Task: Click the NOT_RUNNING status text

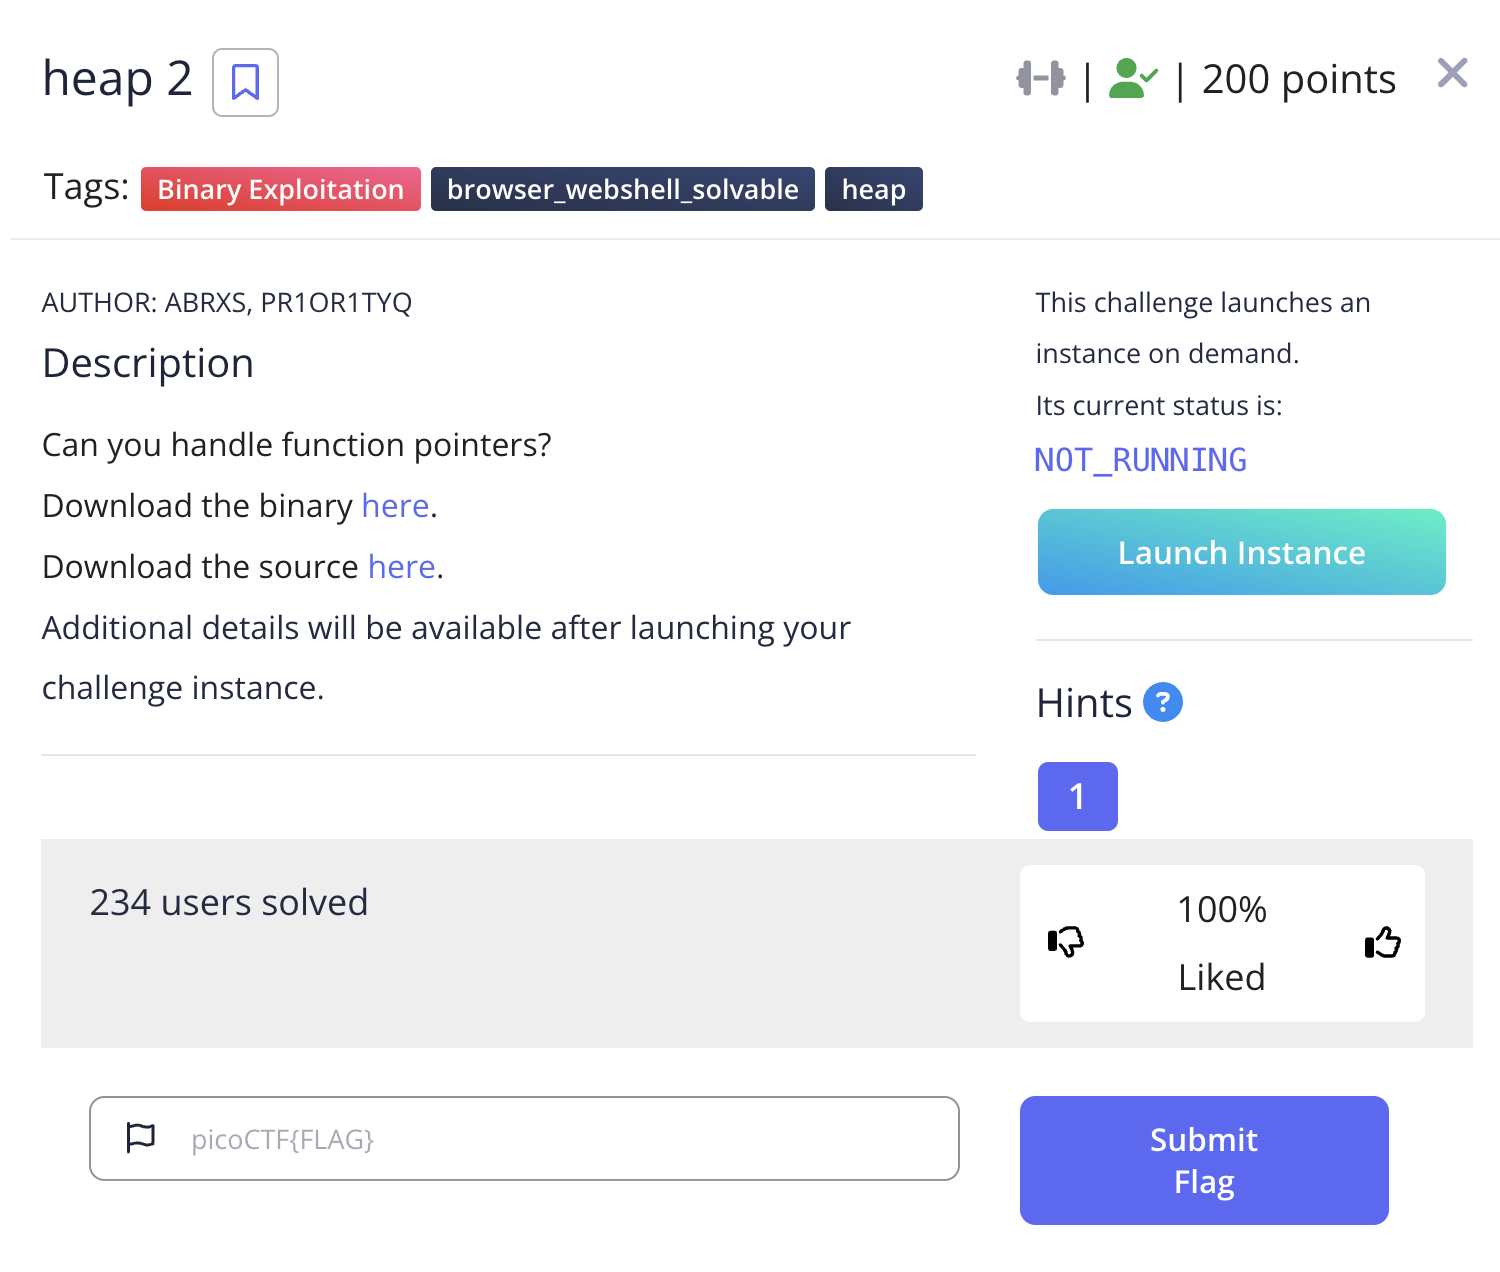Action: pyautogui.click(x=1140, y=460)
